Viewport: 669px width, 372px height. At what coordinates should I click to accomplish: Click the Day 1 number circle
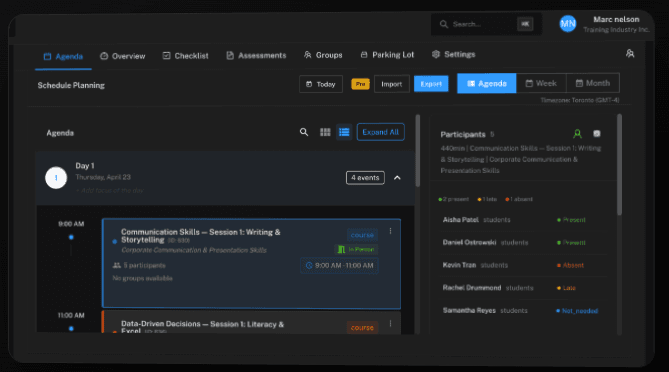[56, 178]
